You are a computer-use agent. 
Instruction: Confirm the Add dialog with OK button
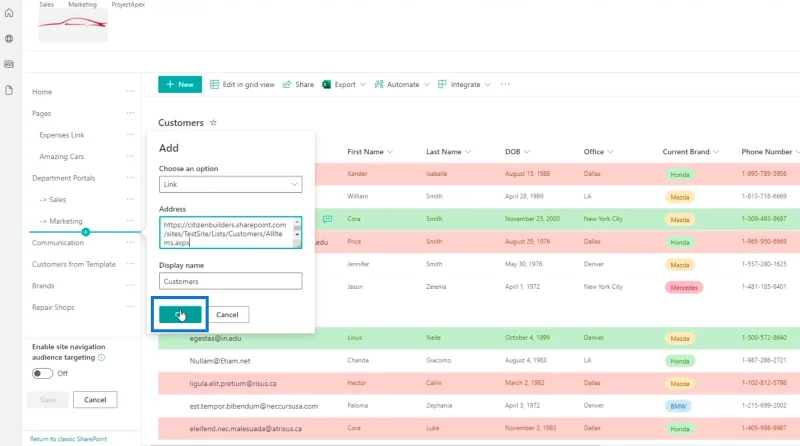click(x=180, y=314)
